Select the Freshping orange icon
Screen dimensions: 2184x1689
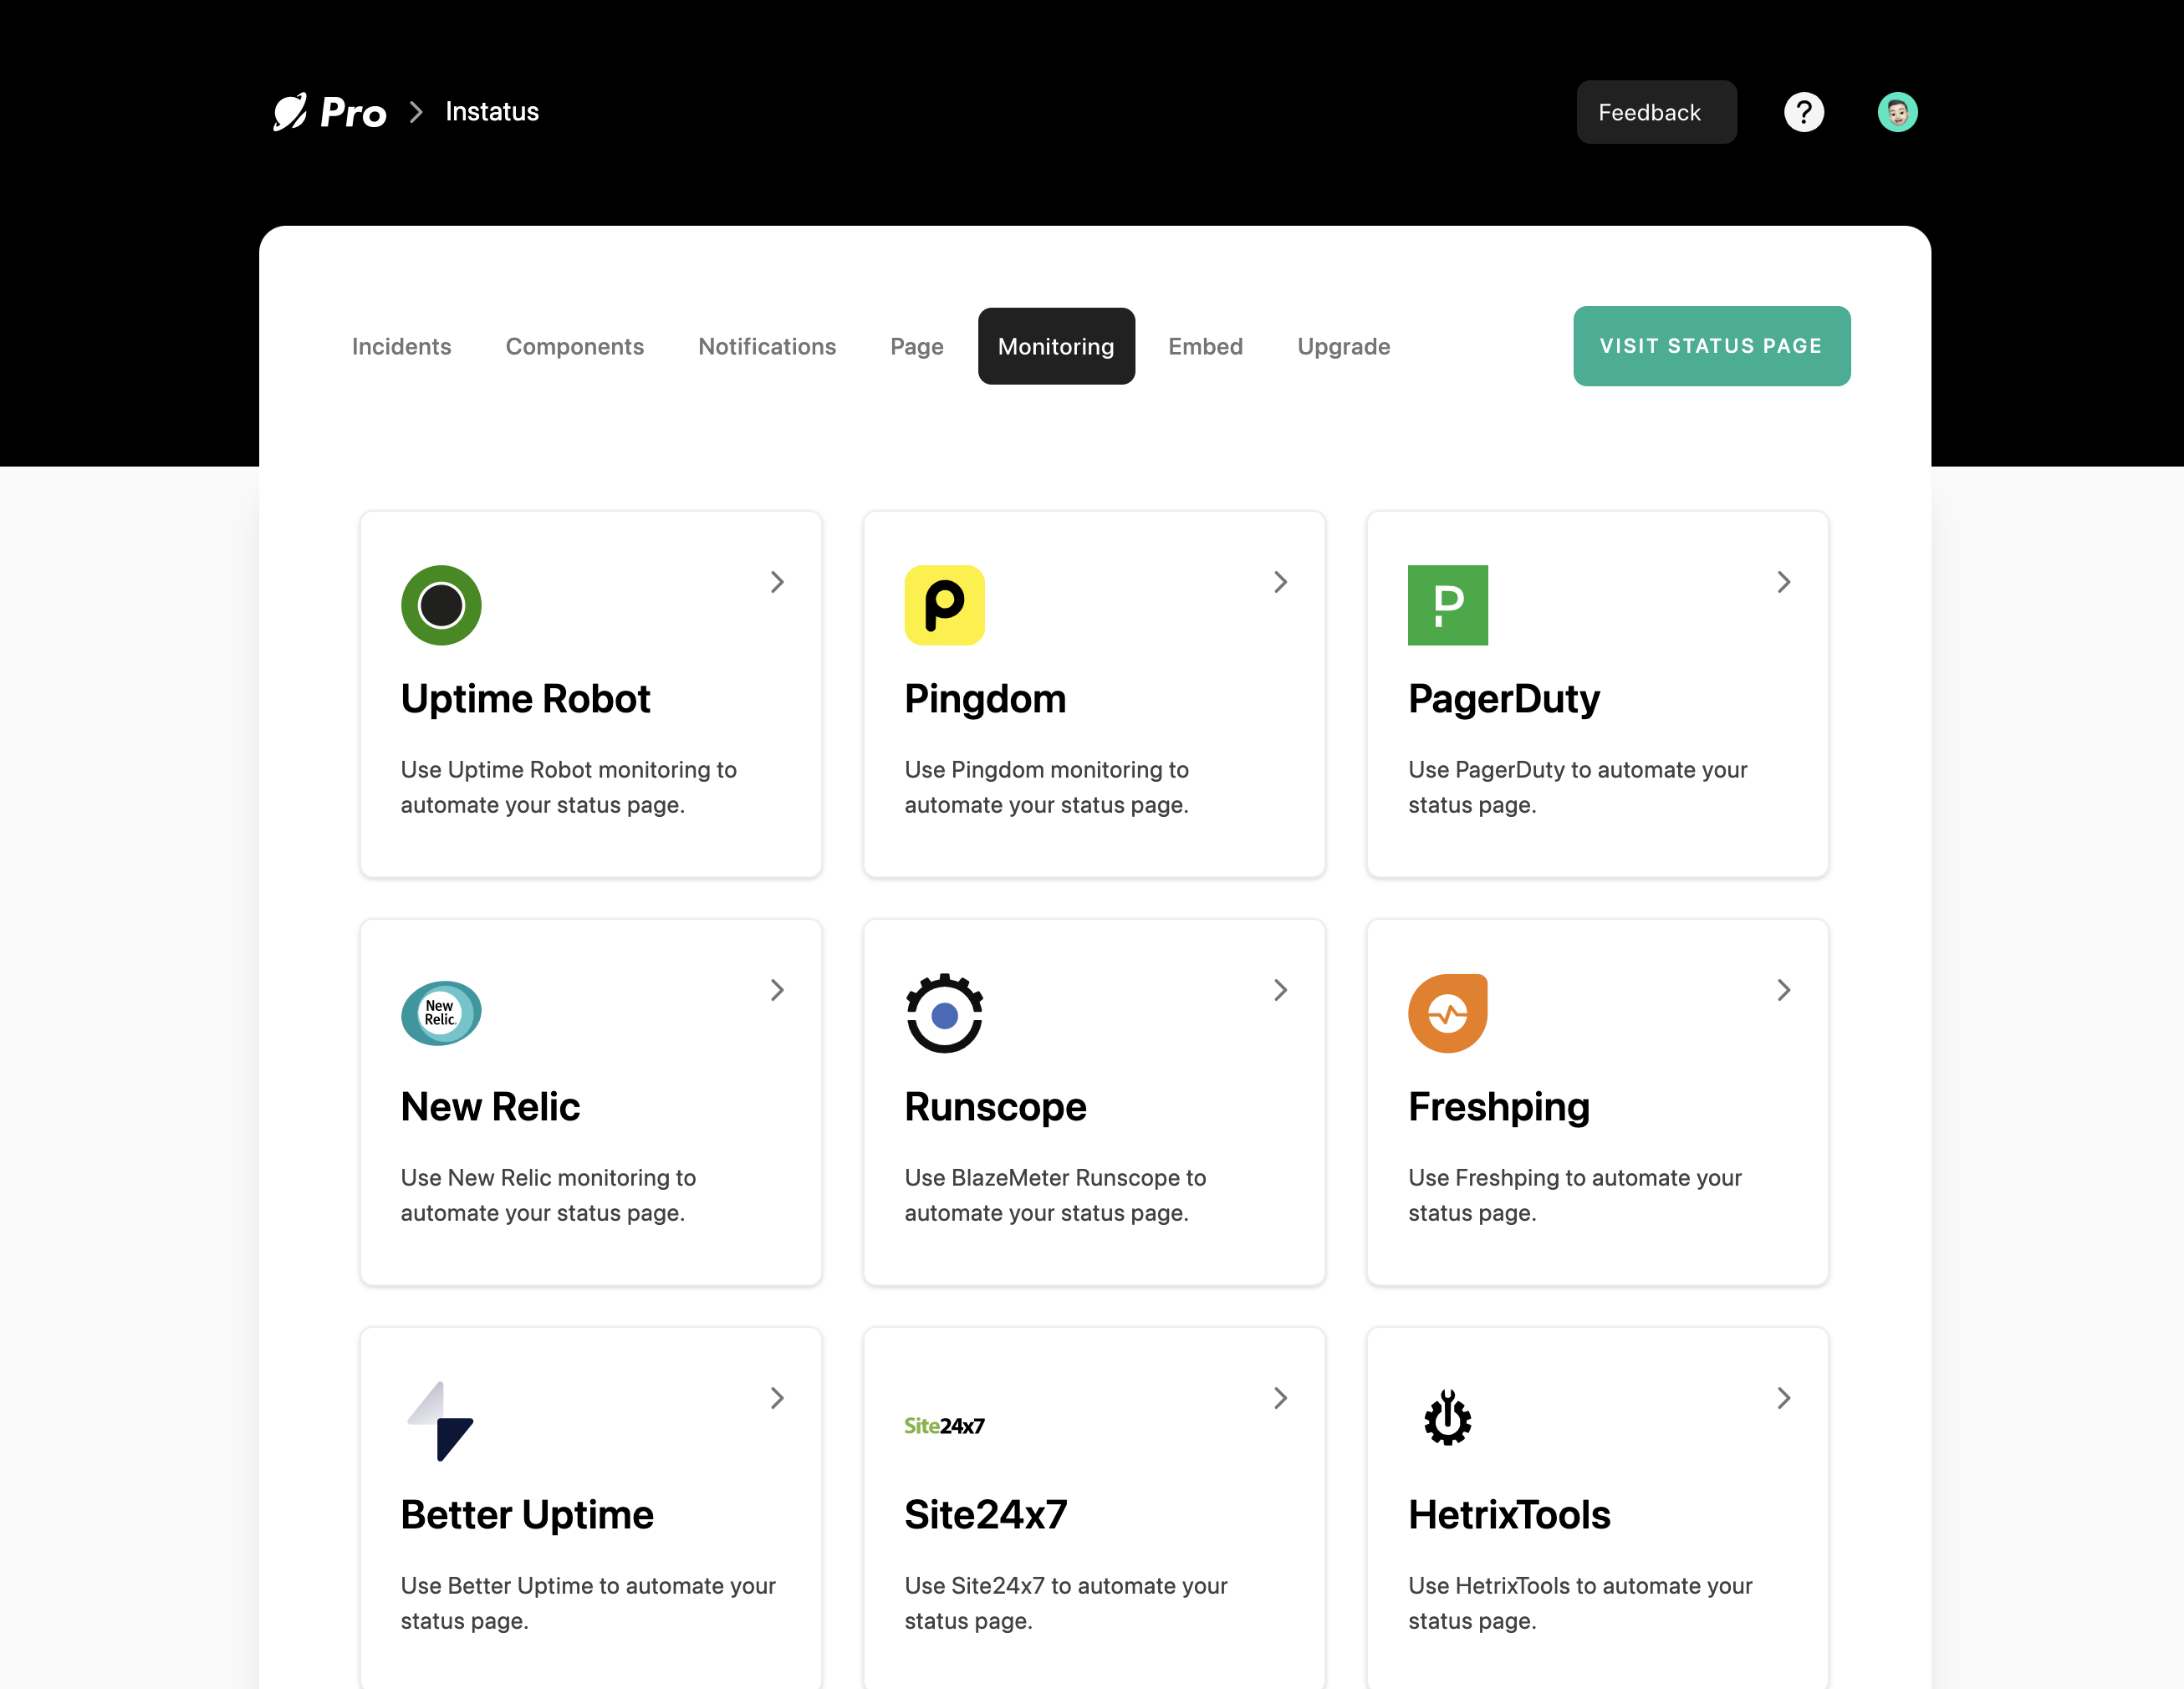coord(1447,1013)
